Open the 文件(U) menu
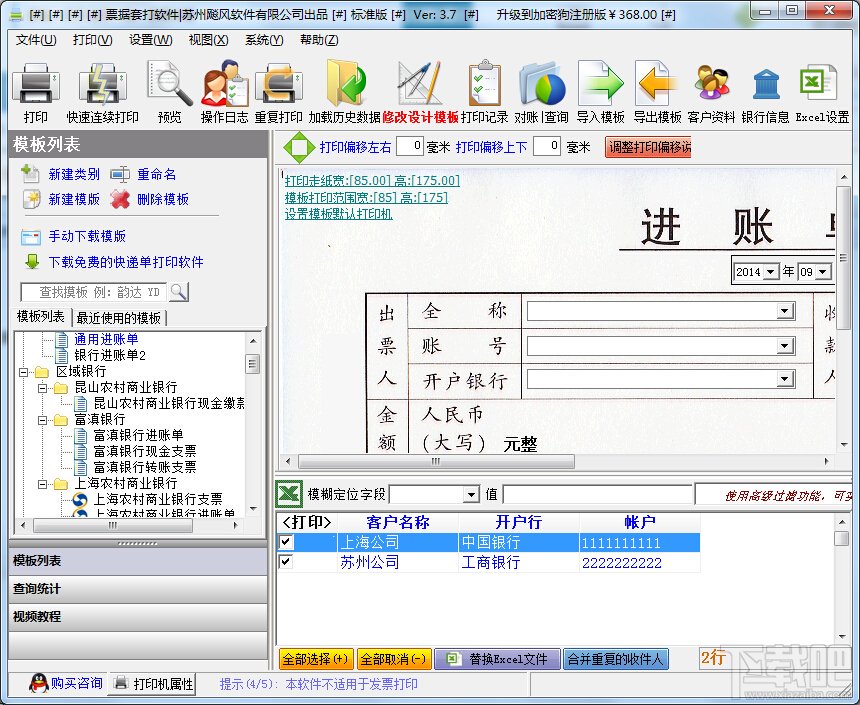Viewport: 860px width, 705px height. click(x=36, y=40)
